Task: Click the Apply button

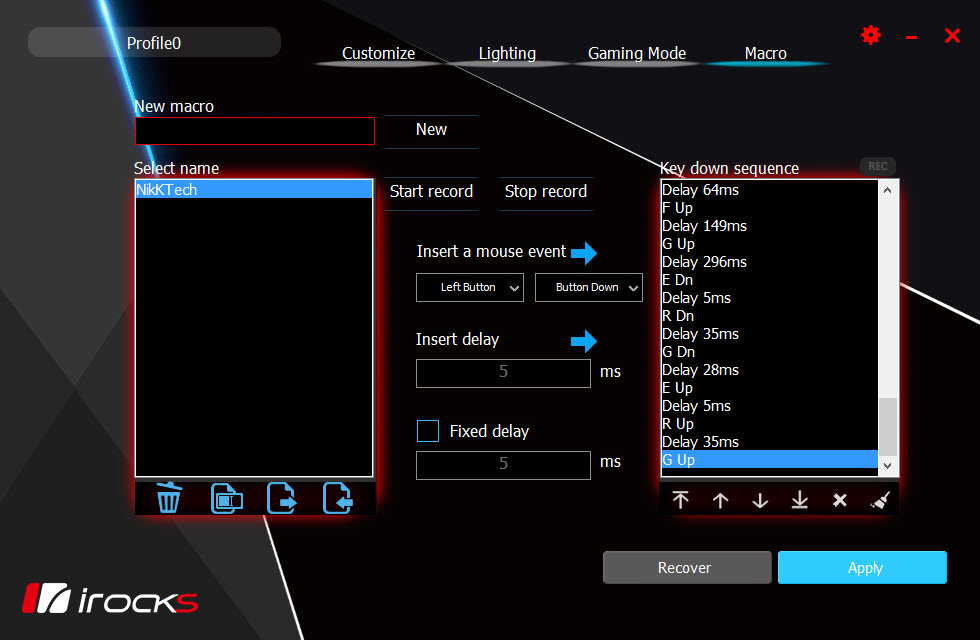Action: 862,568
